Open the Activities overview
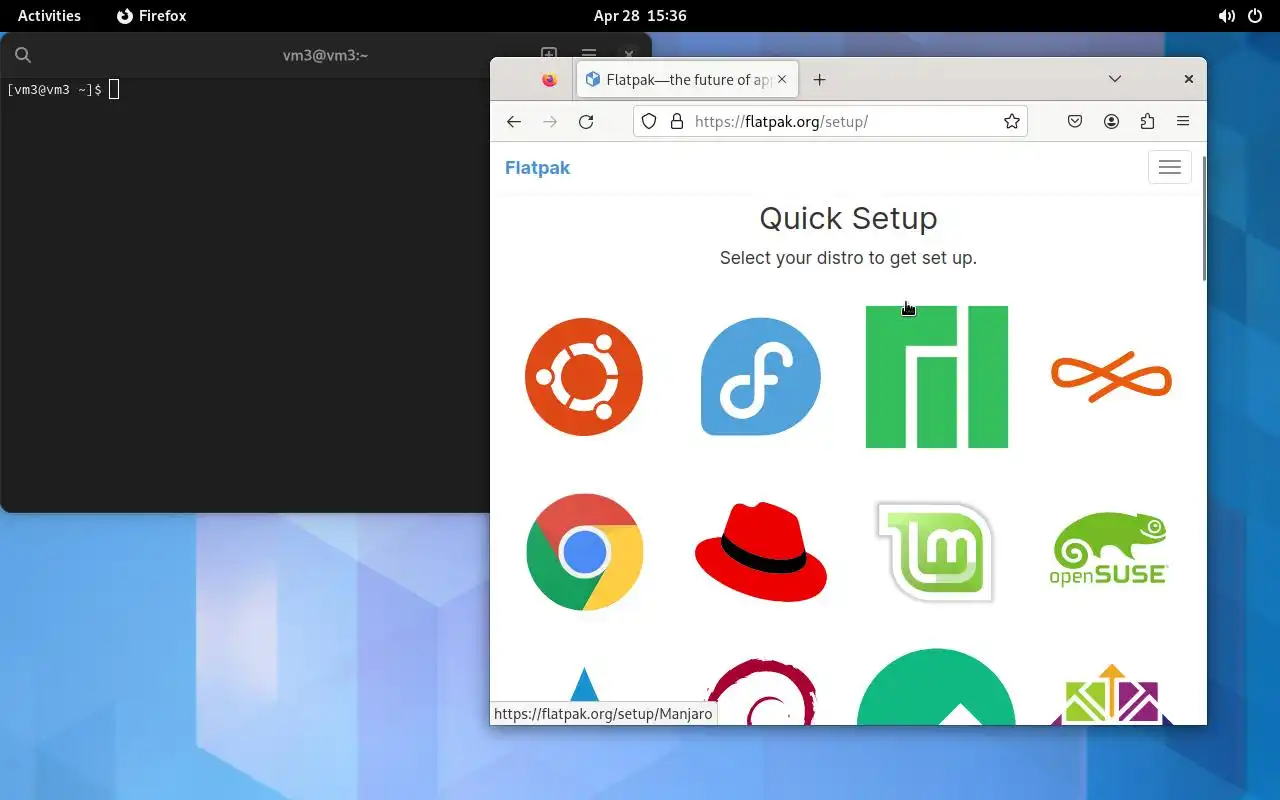The height and width of the screenshot is (800, 1280). [x=49, y=16]
